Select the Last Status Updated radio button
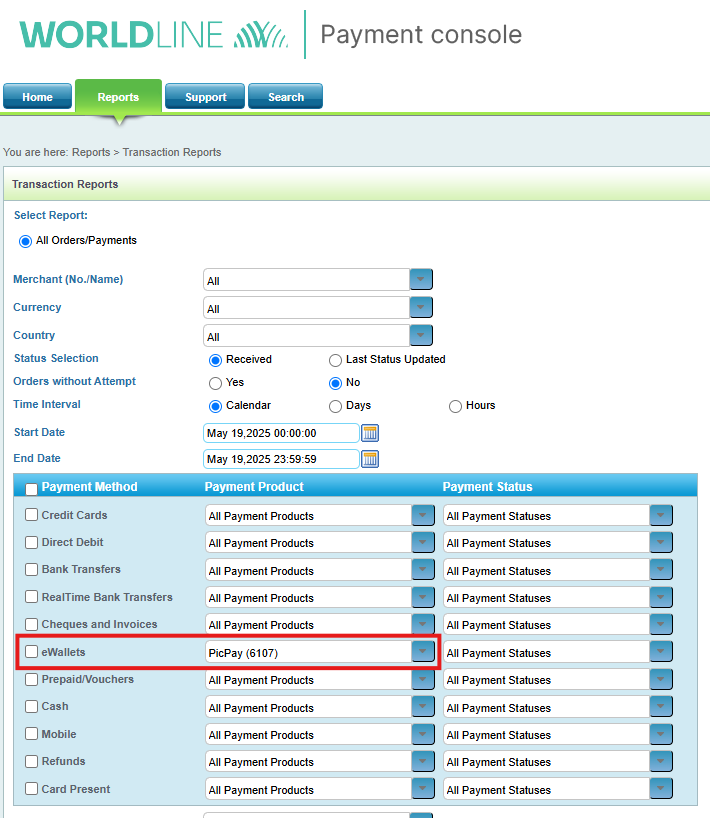Image resolution: width=710 pixels, height=818 pixels. coord(336,360)
